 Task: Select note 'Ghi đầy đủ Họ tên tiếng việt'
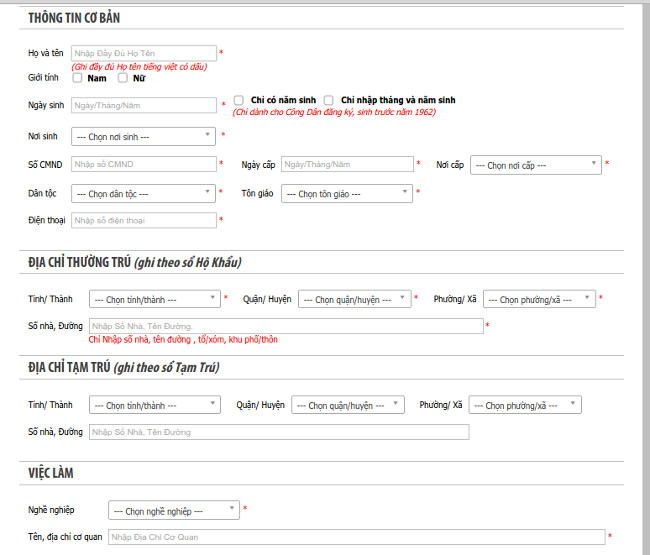pos(139,67)
